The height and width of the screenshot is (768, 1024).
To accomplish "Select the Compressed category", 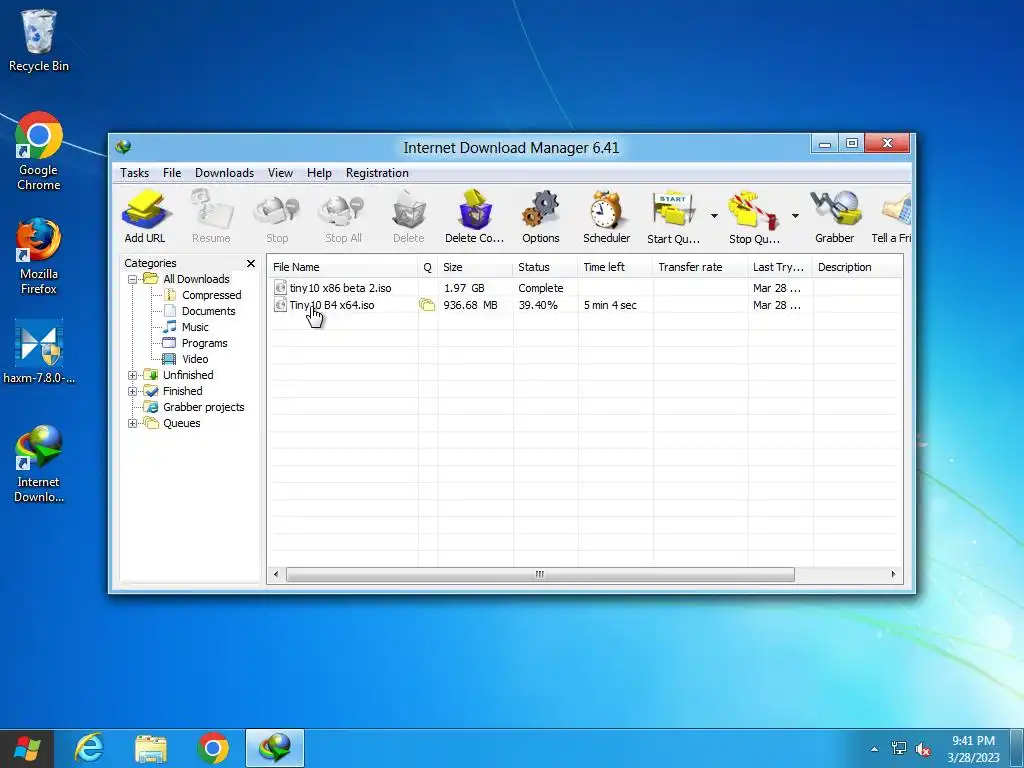I will pos(212,295).
